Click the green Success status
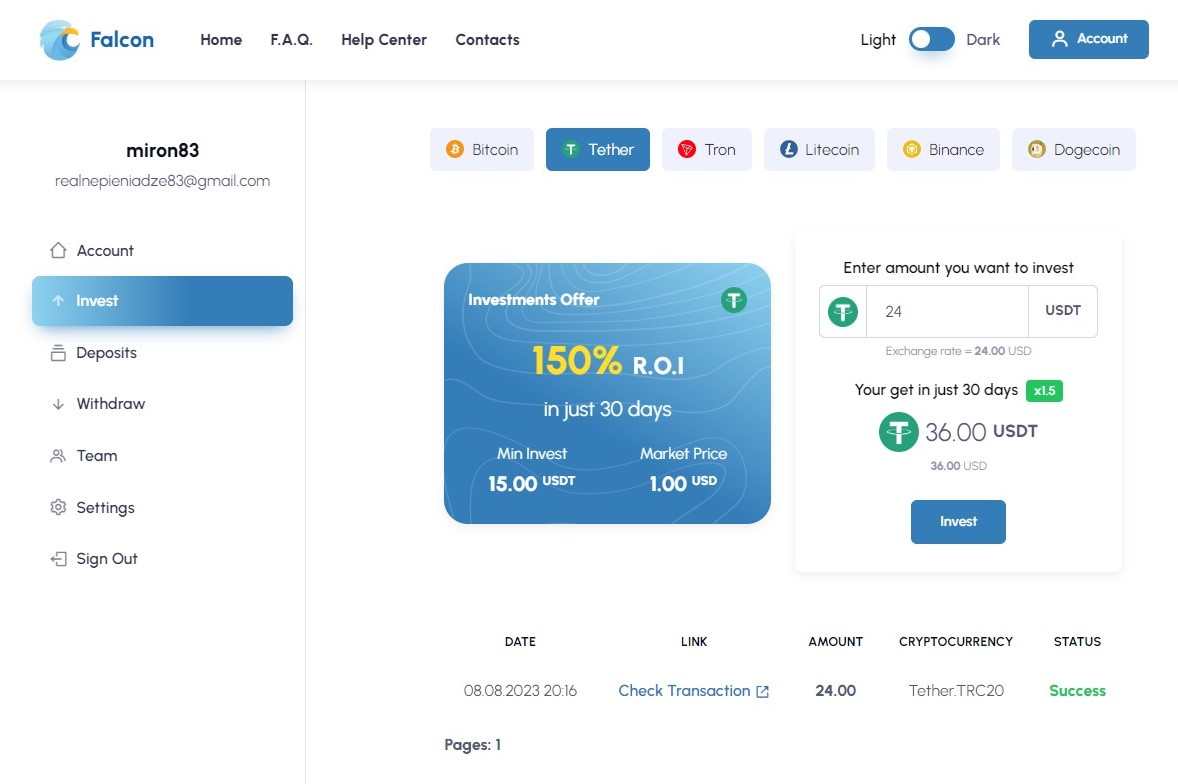Viewport: 1178px width, 784px height. coord(1077,691)
